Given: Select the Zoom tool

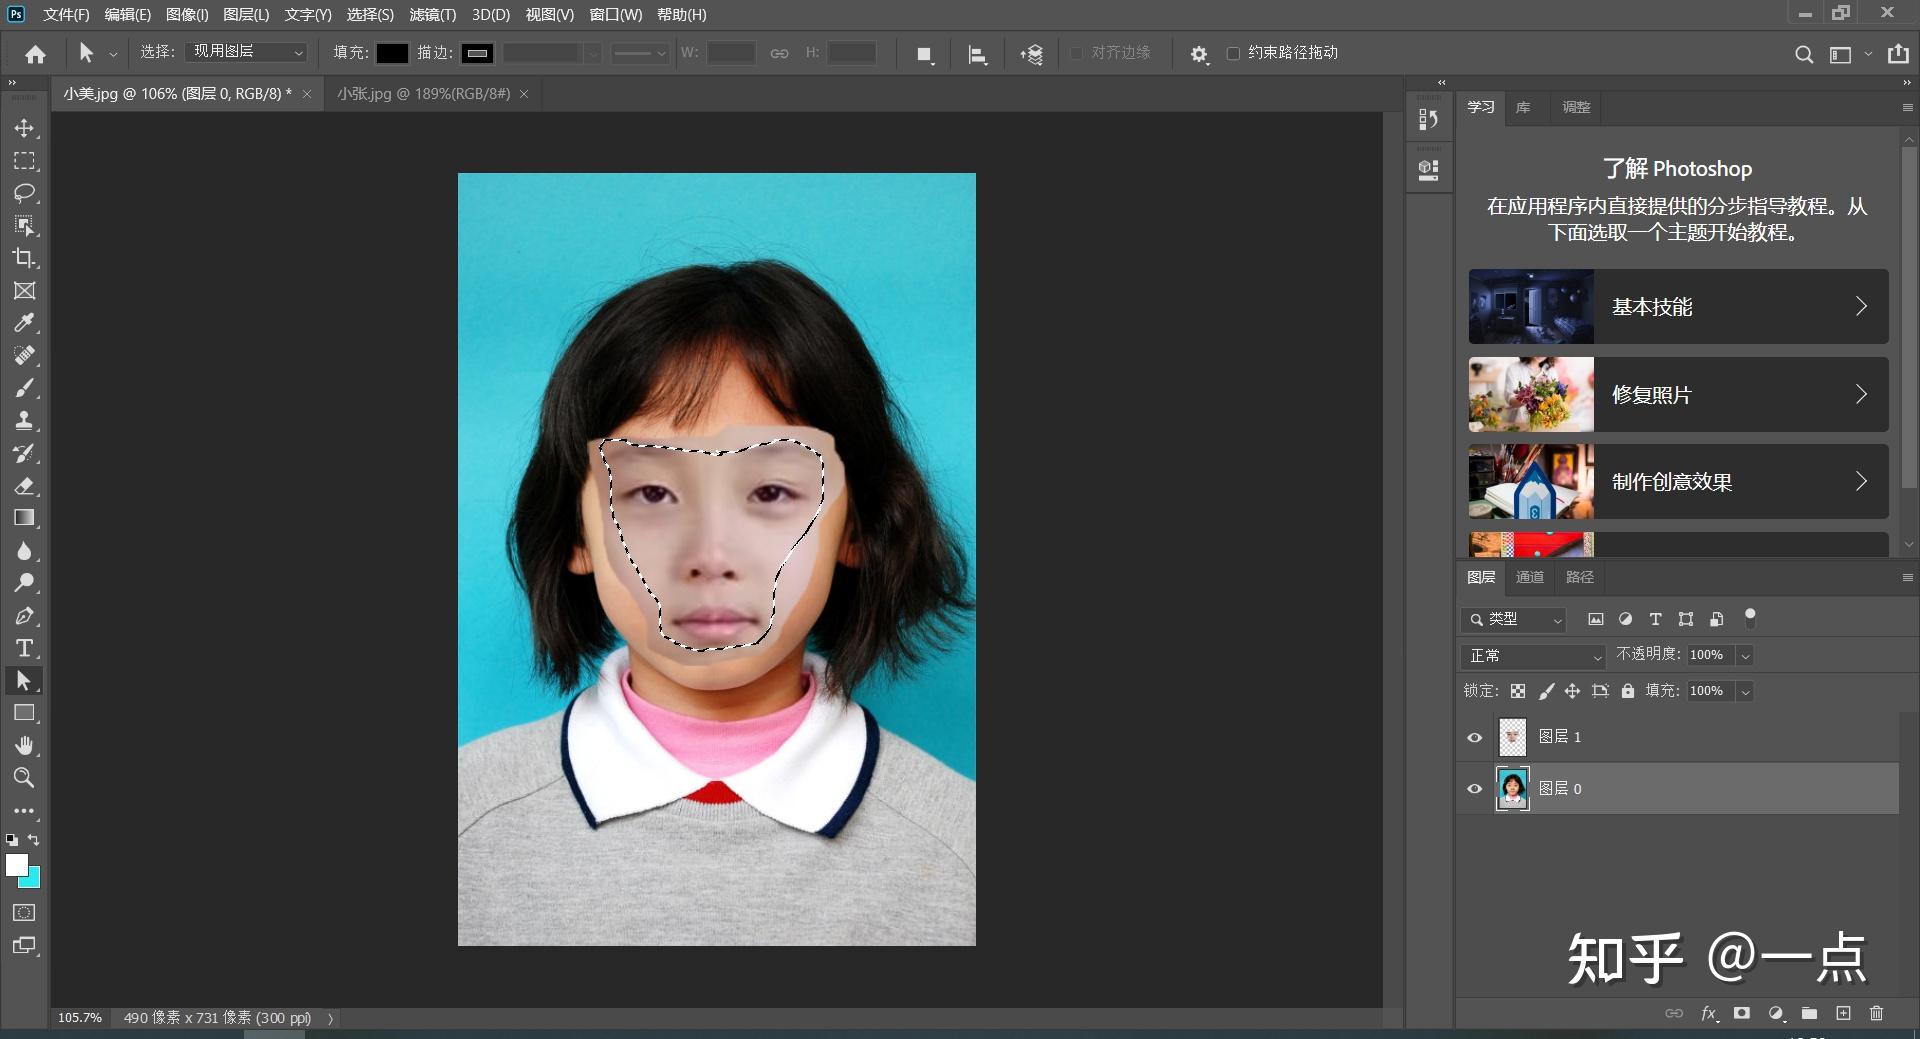Looking at the screenshot, I should [x=24, y=777].
